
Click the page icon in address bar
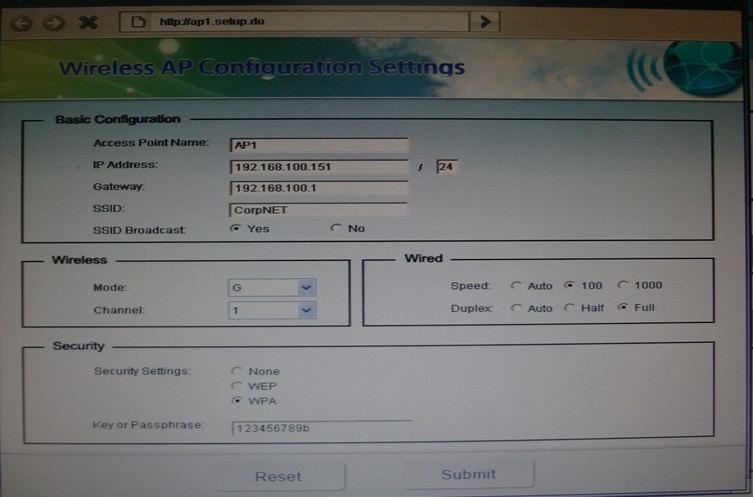[x=138, y=22]
